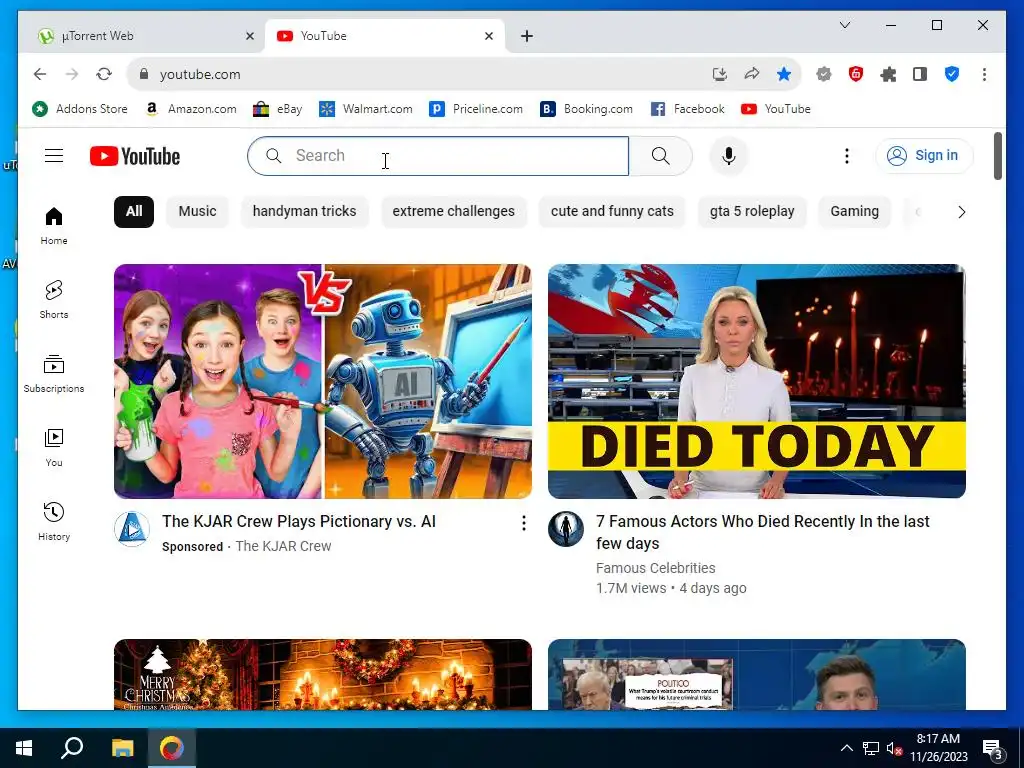Go back with browser back arrow
Screen dimensions: 1024x768
click(40, 74)
